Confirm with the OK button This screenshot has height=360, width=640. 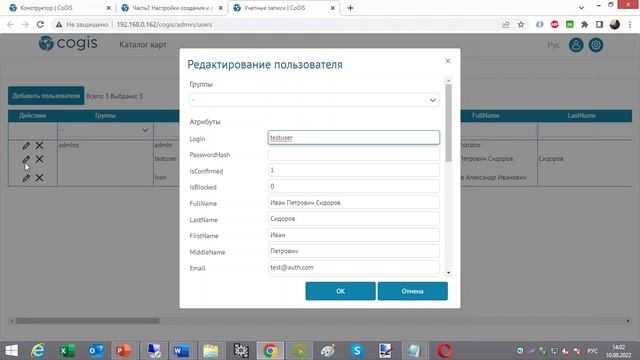(x=340, y=291)
